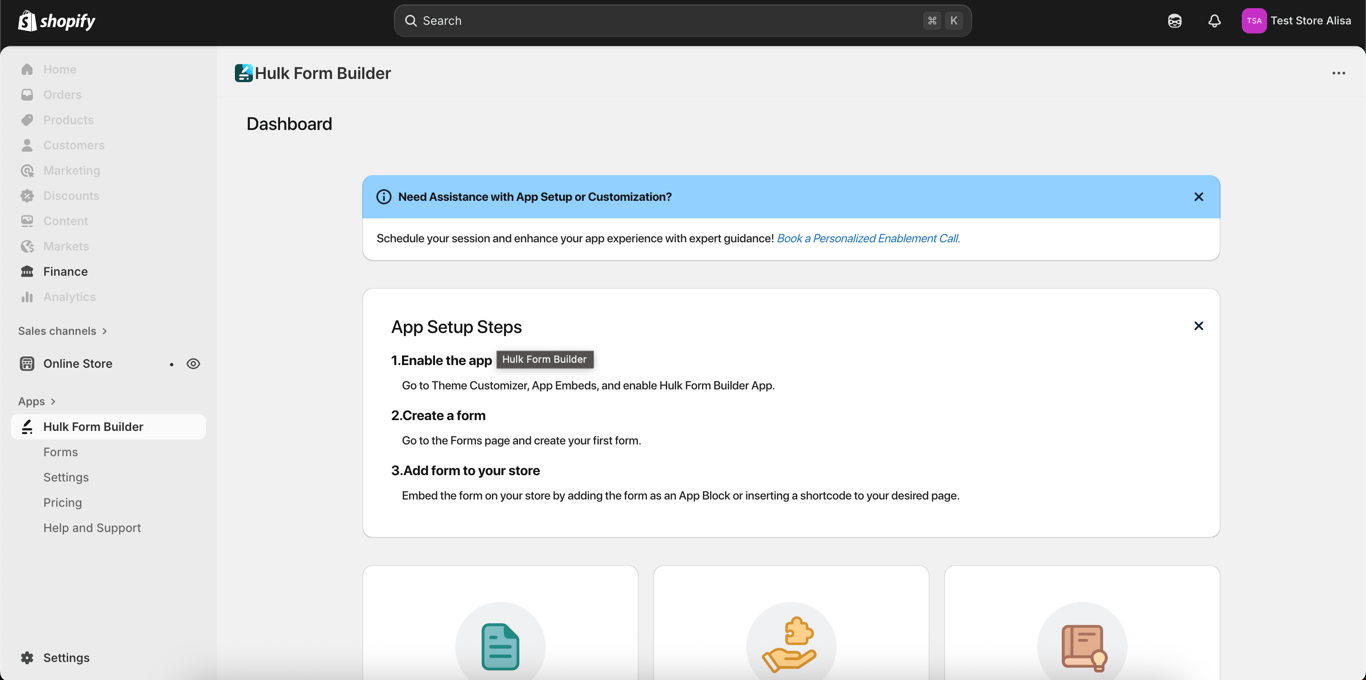Viewport: 1366px width, 680px height.
Task: Click the '1.Enable the app' step heading
Action: (441, 361)
